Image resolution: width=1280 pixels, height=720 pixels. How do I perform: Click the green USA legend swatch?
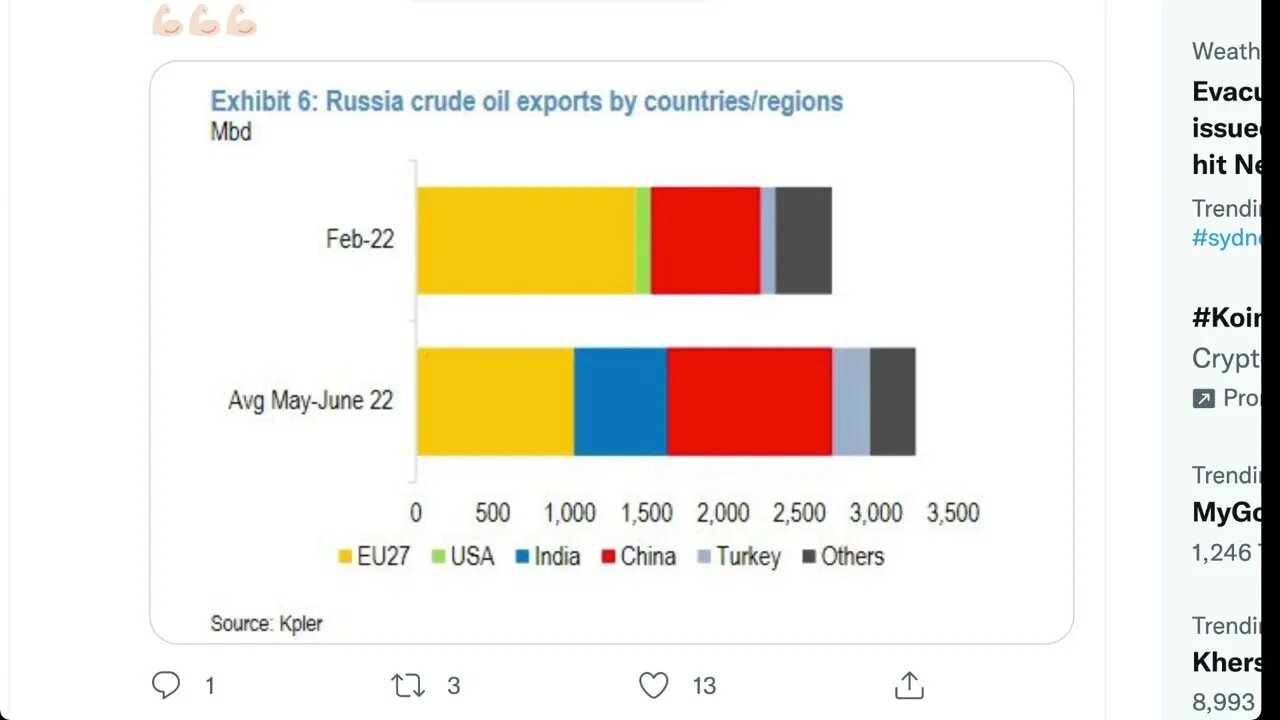[438, 557]
